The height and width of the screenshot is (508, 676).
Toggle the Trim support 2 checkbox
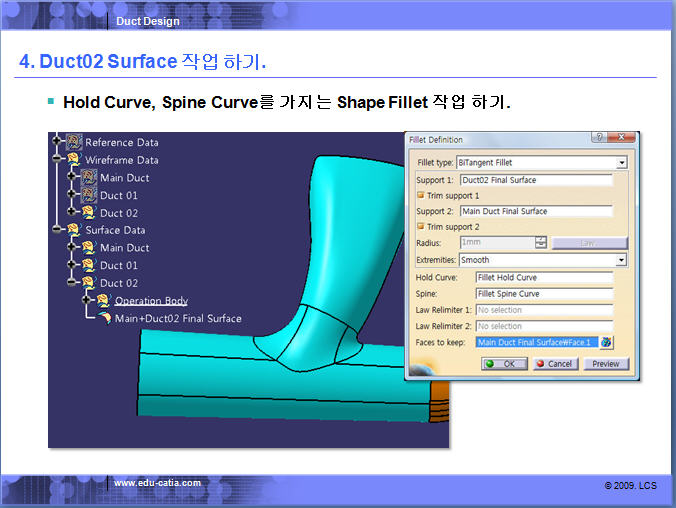click(x=421, y=227)
